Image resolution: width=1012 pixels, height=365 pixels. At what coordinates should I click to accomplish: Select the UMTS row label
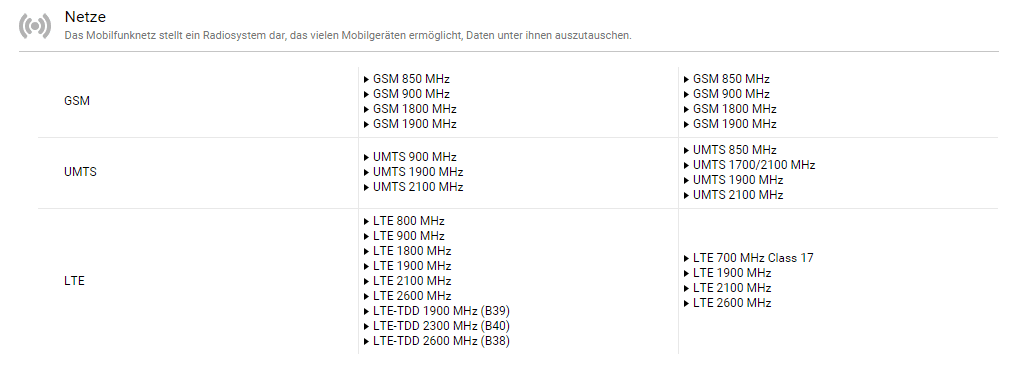coord(80,172)
